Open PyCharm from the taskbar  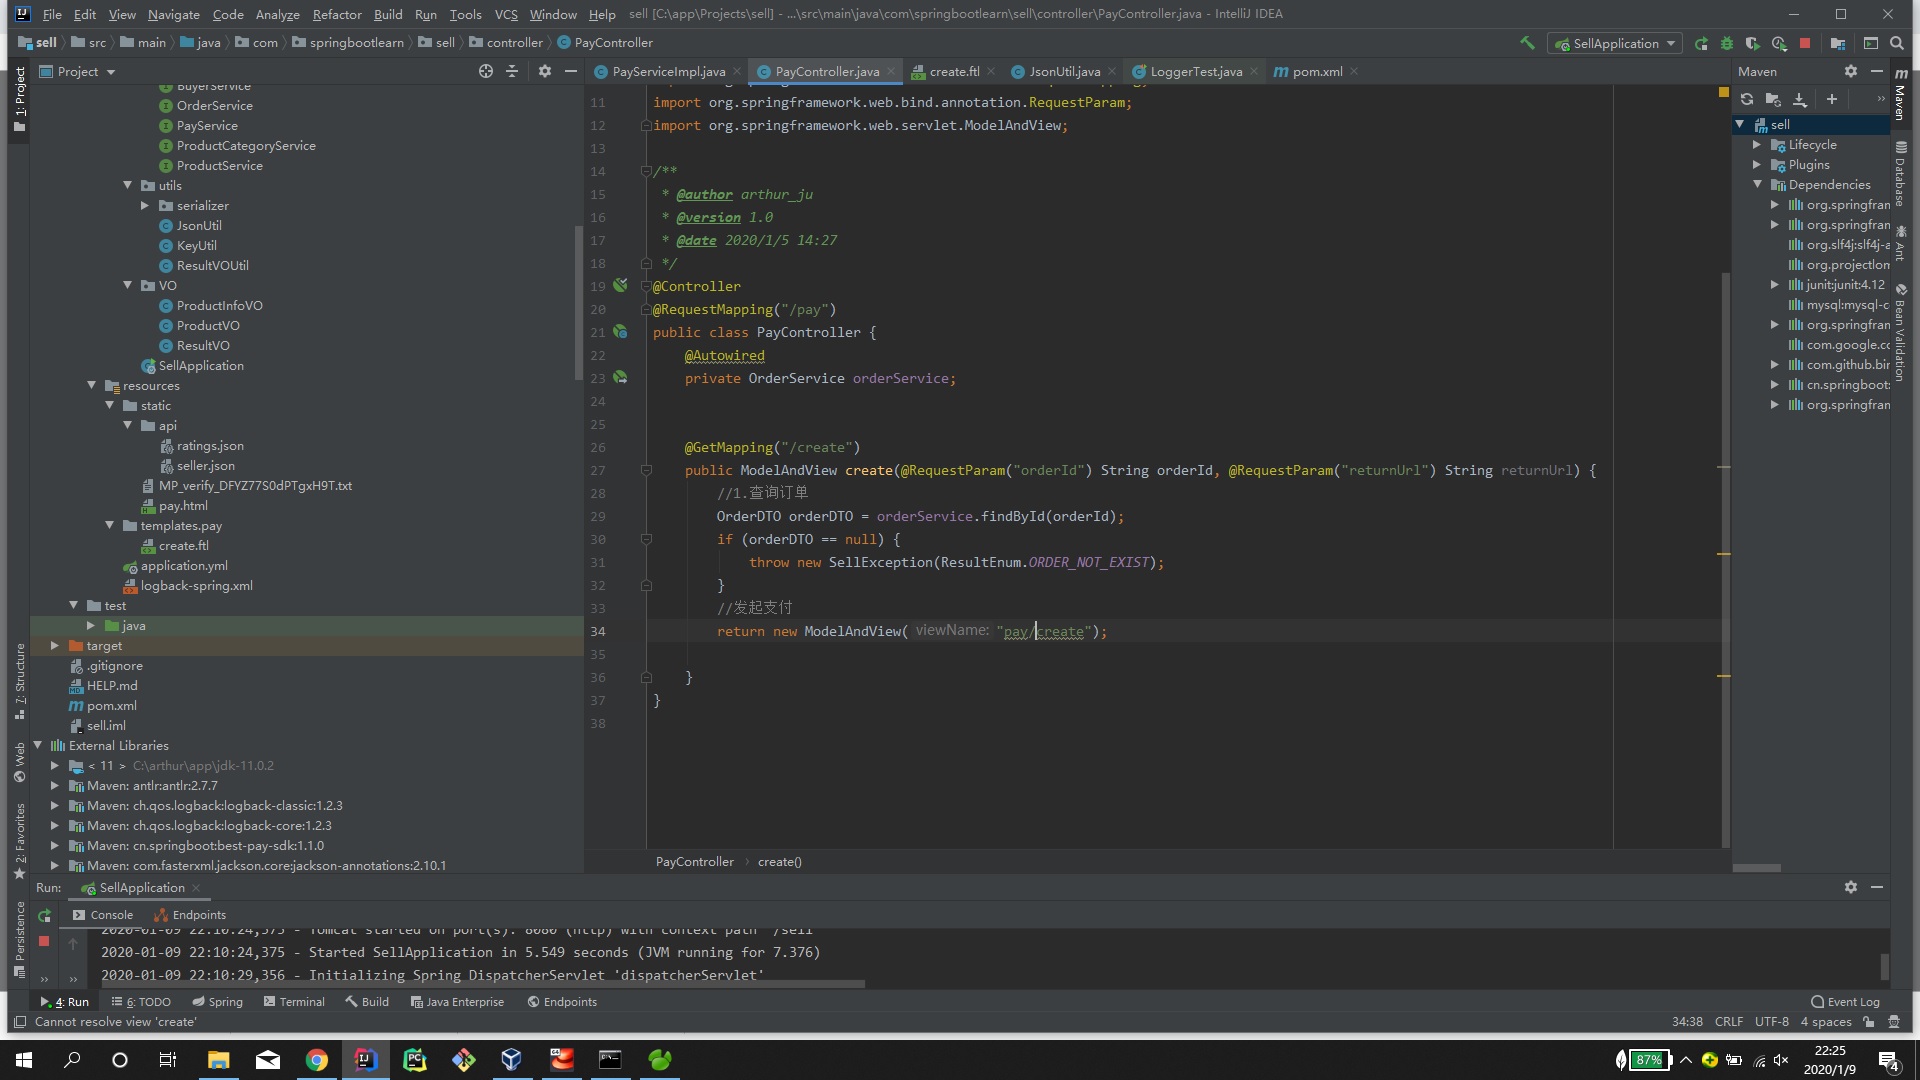[x=414, y=1060]
